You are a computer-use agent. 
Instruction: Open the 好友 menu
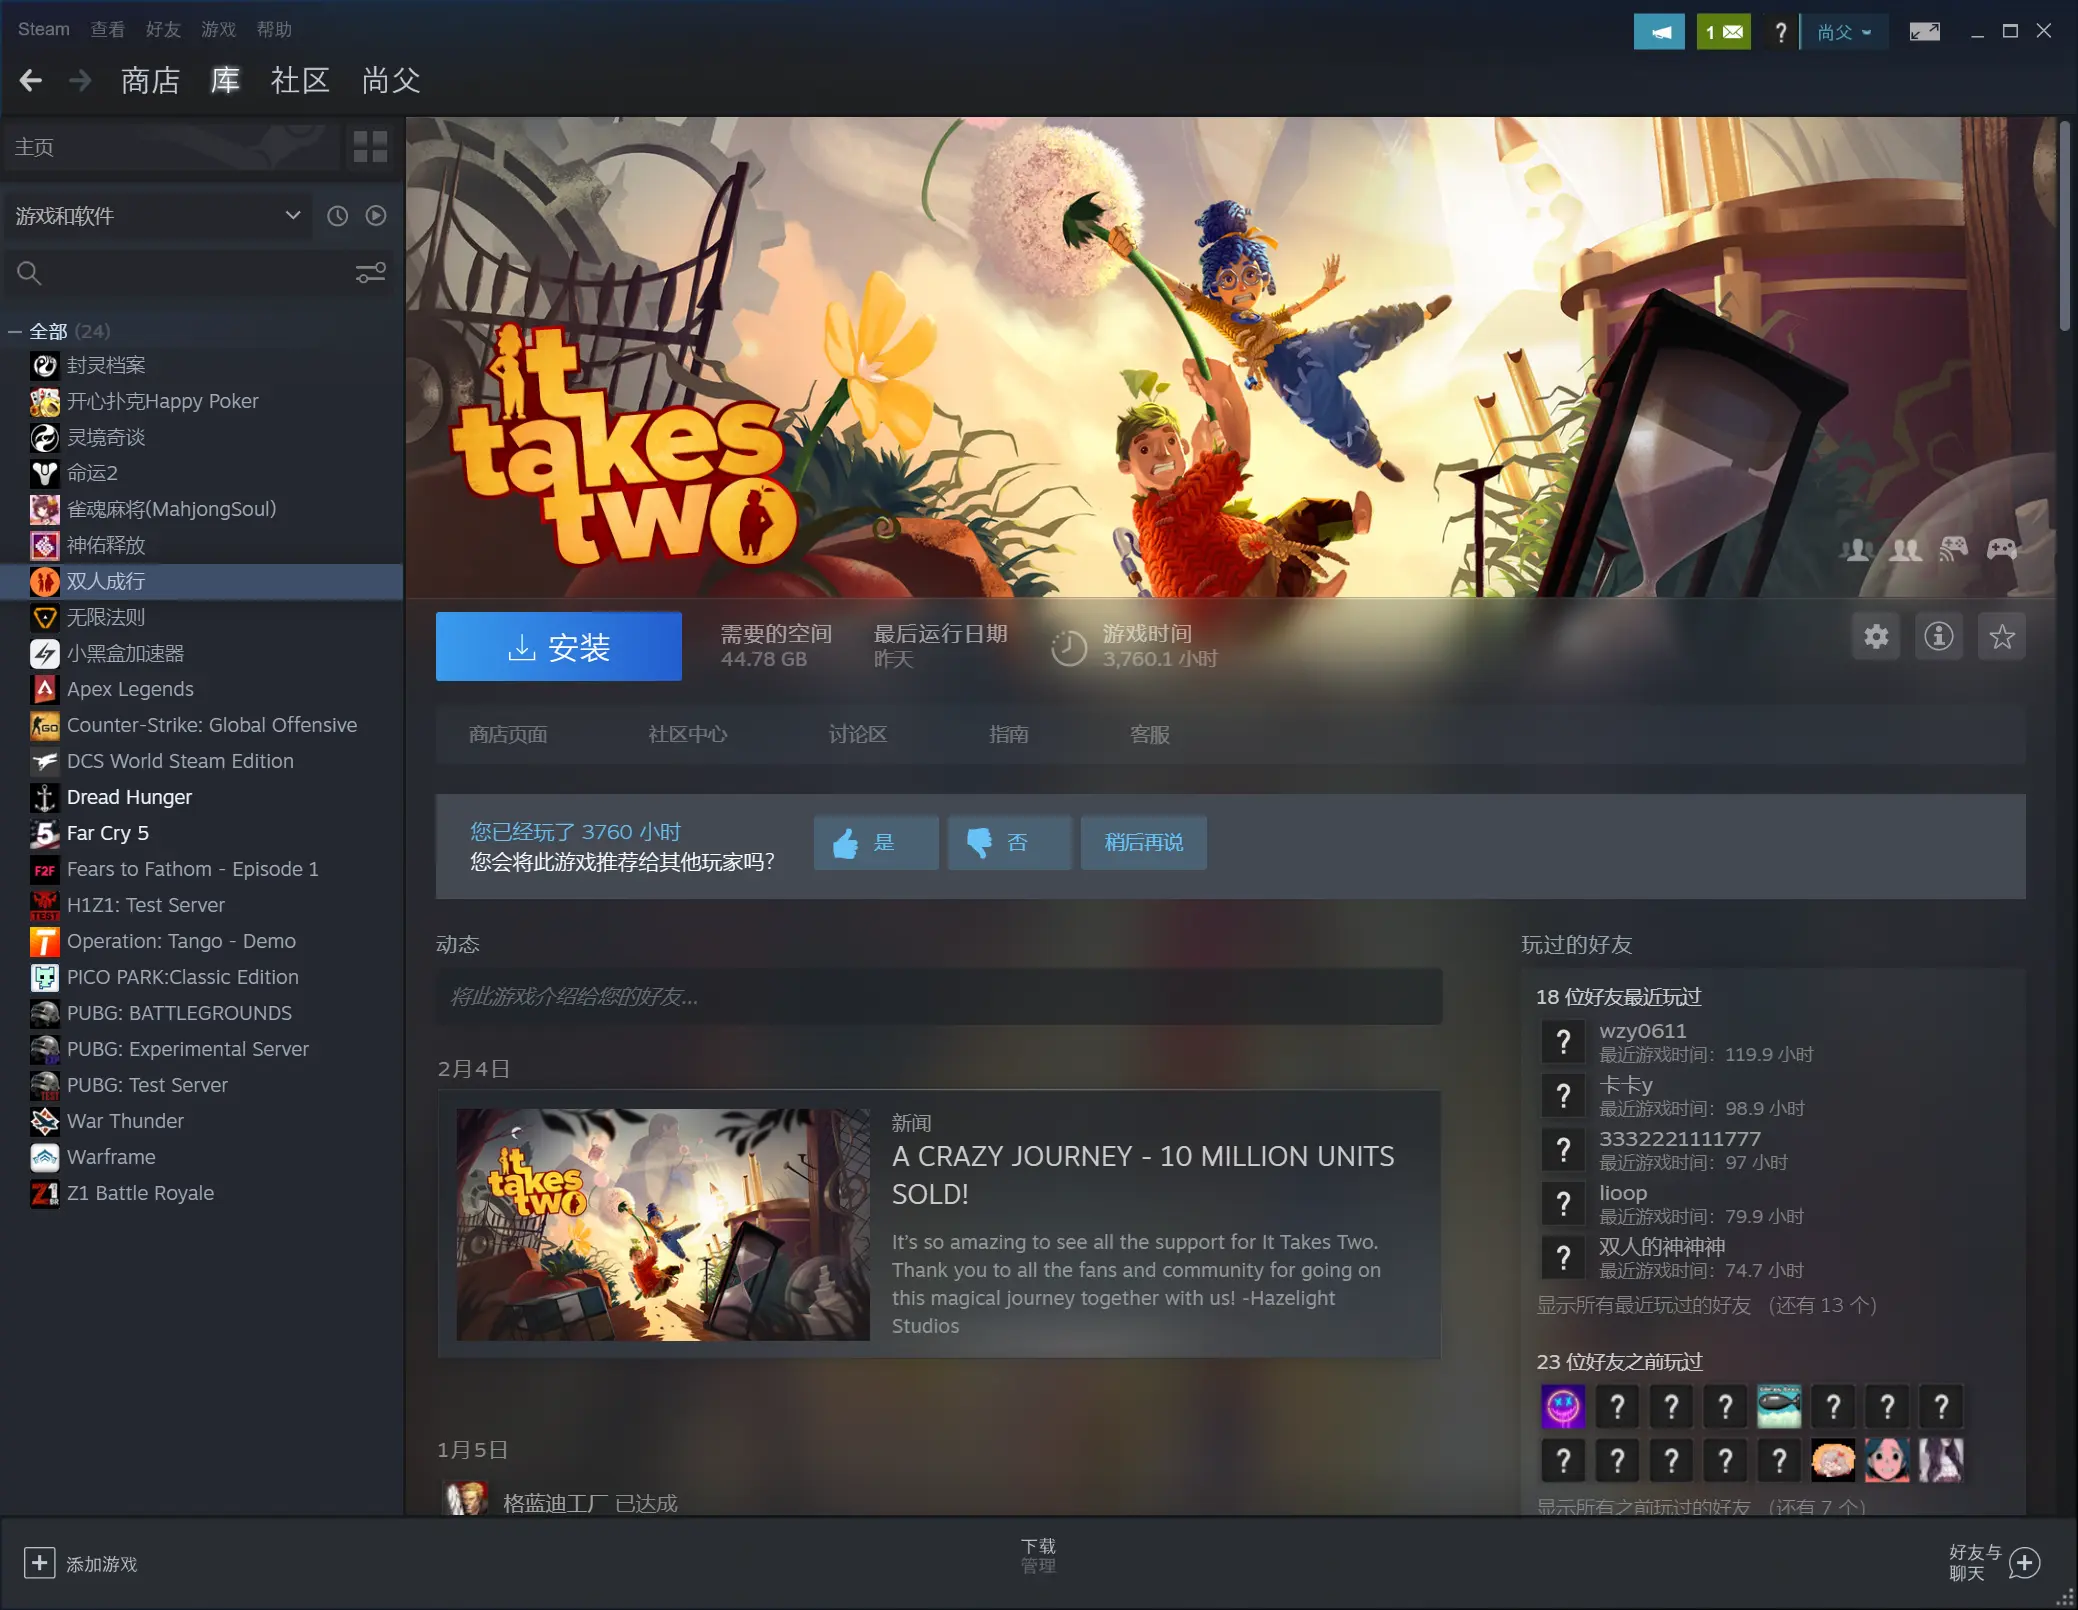163,29
